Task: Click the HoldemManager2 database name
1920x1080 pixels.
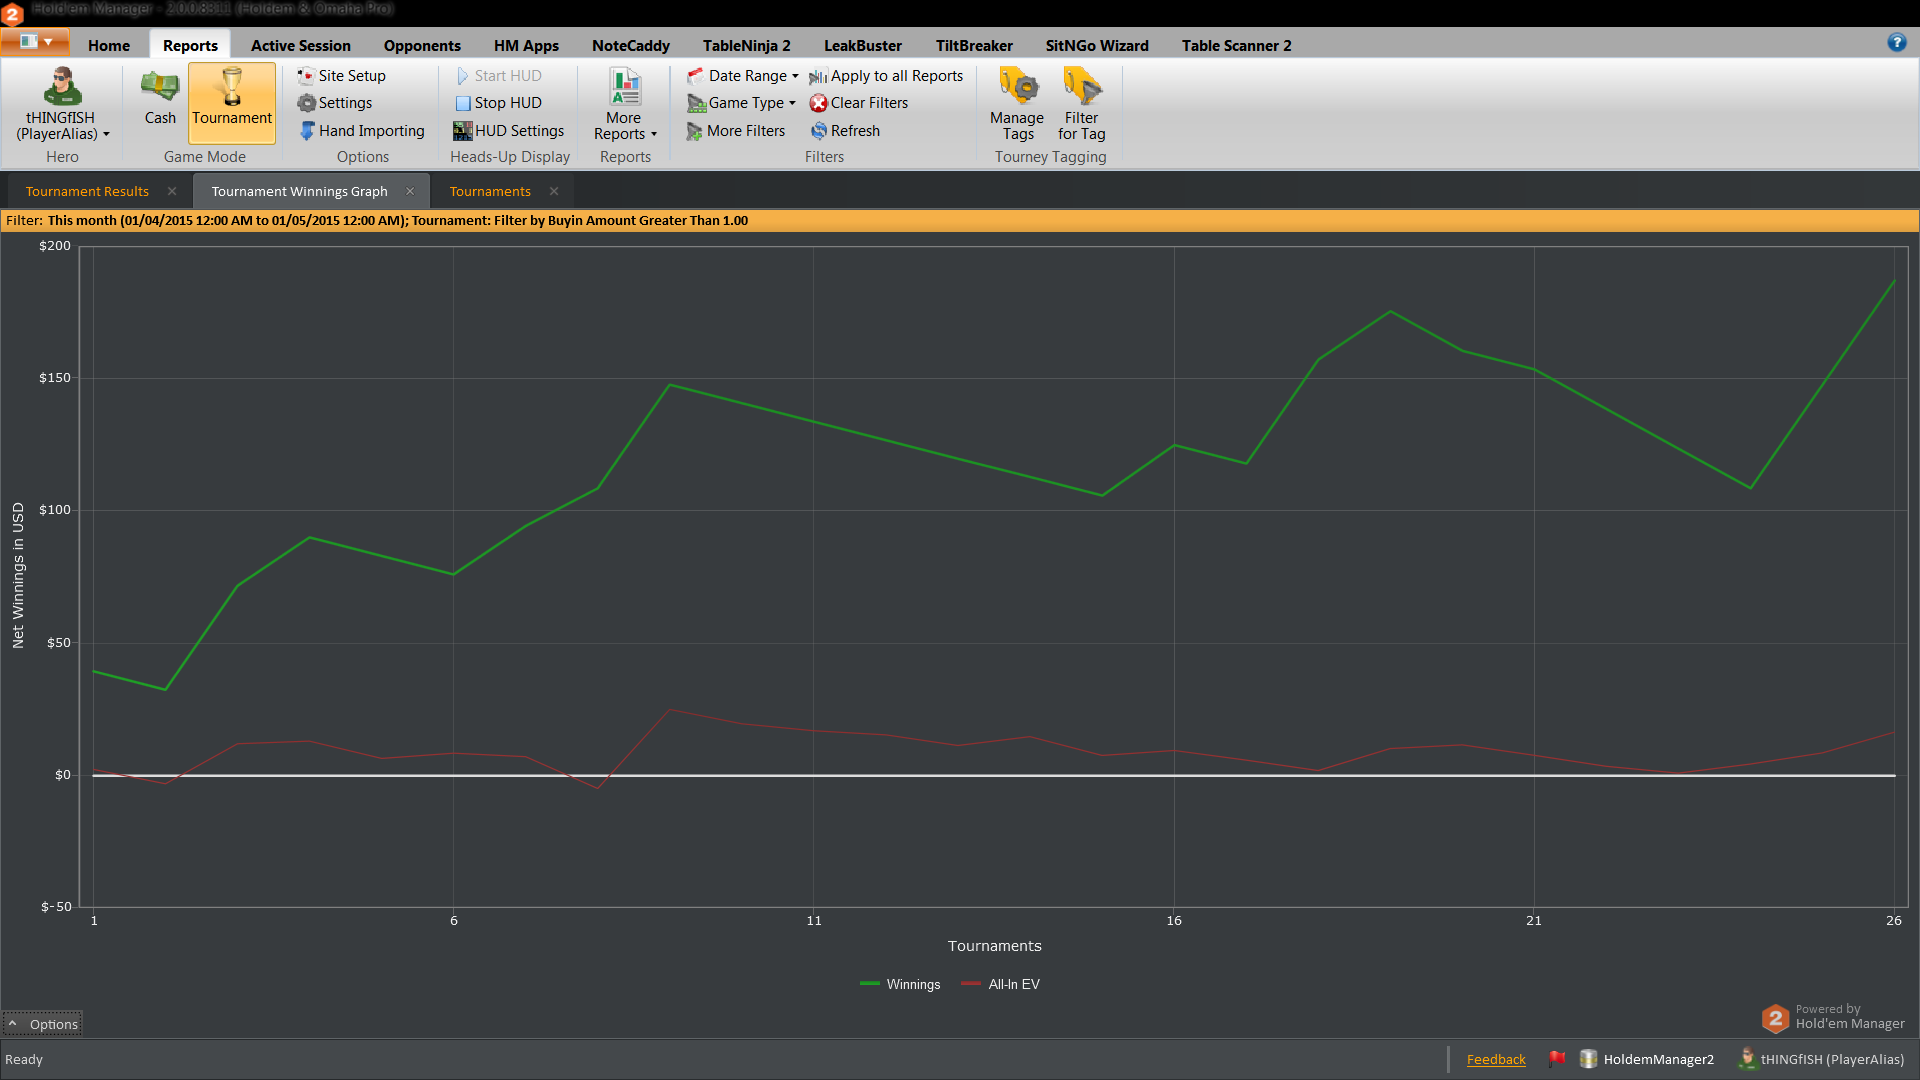Action: (x=1659, y=1060)
